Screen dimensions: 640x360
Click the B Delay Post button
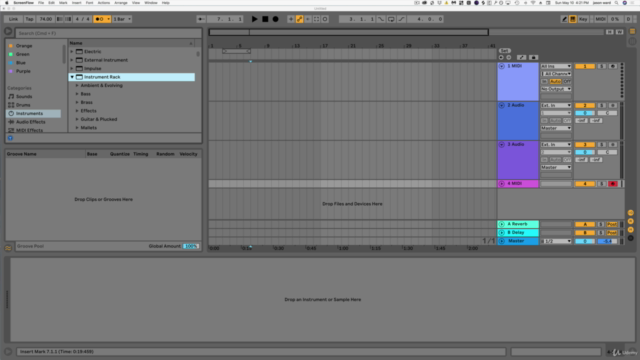[611, 233]
